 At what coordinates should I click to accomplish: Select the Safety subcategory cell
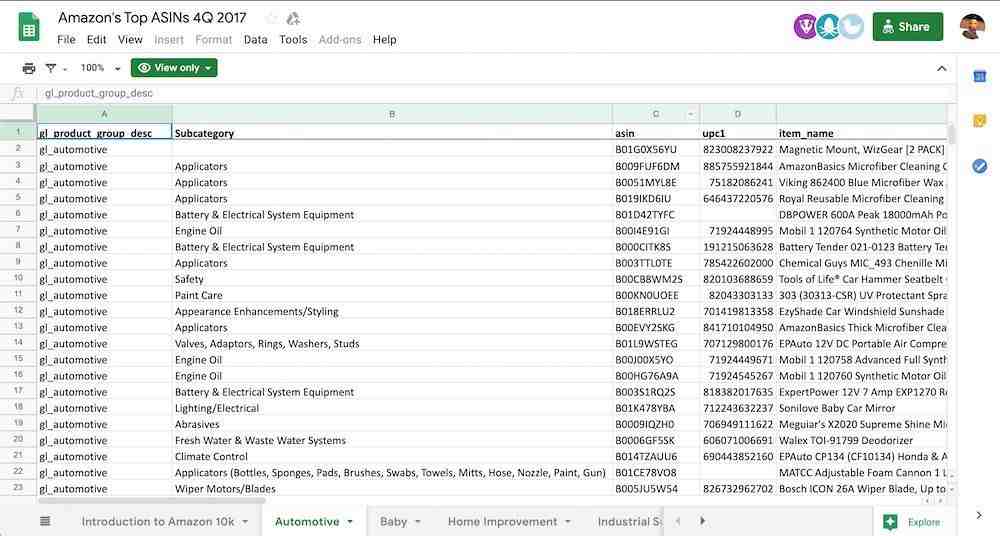pos(392,279)
